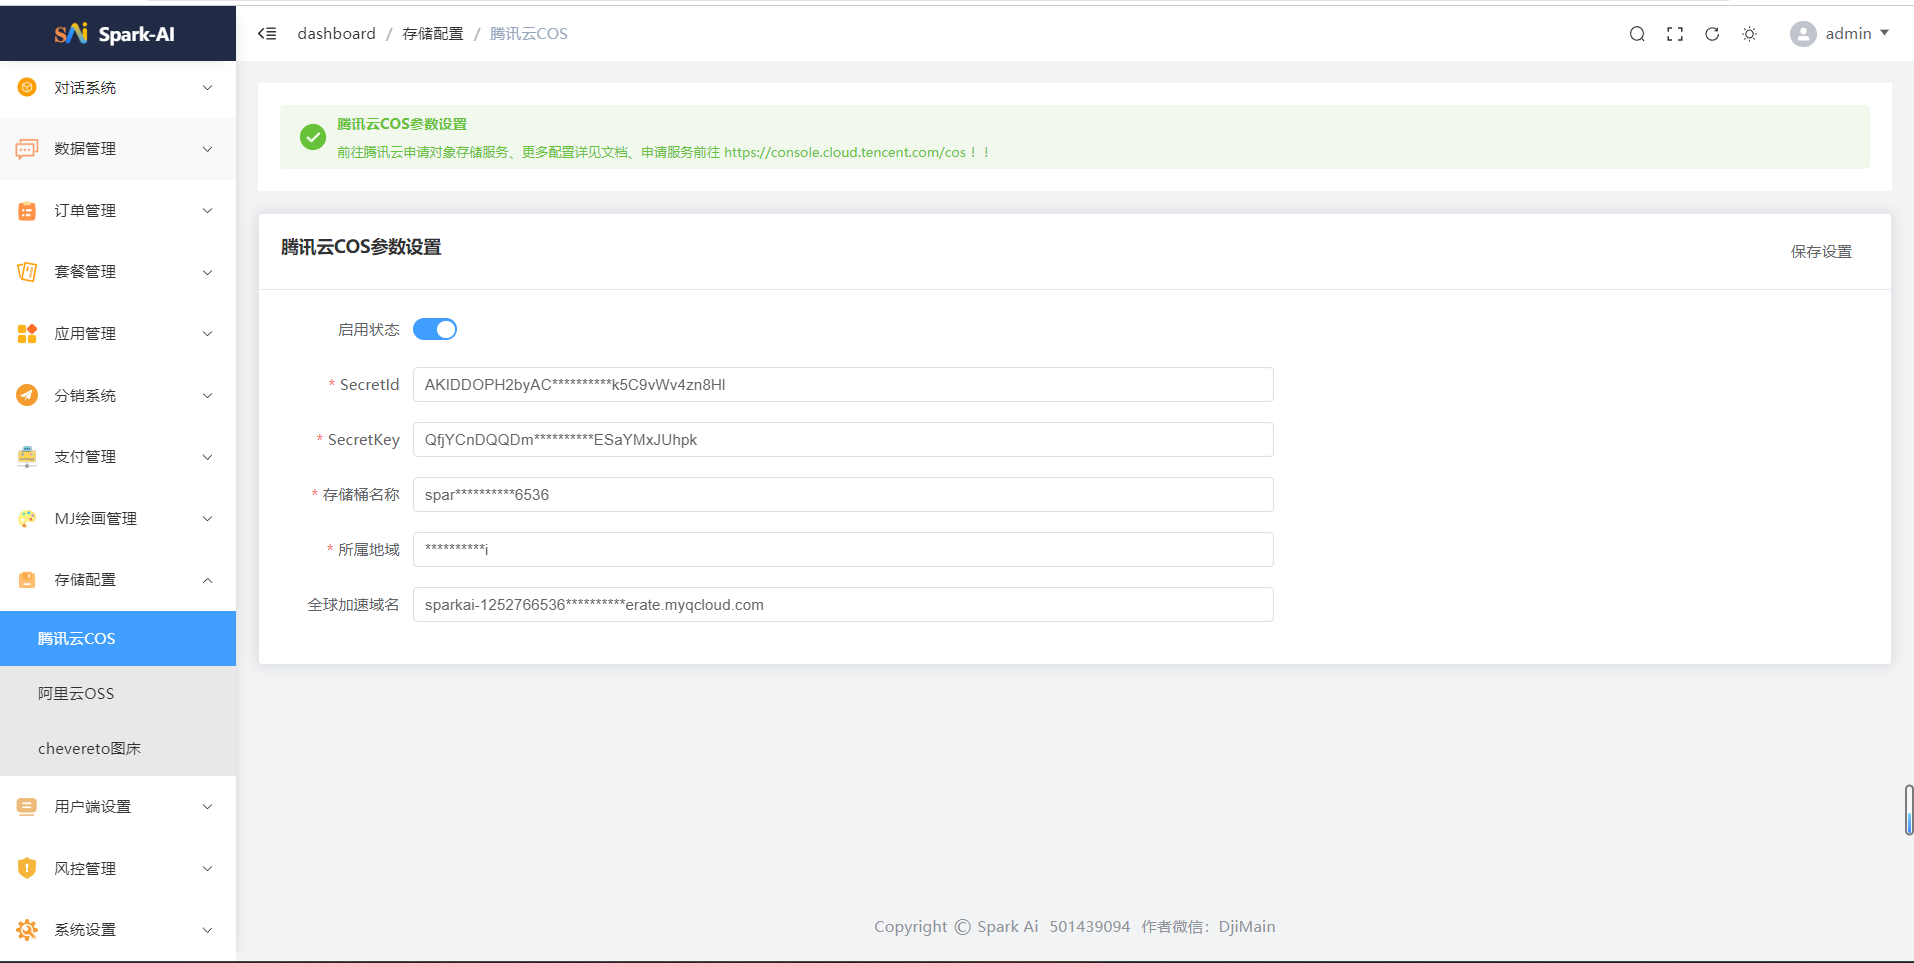Click the Spark-AI logo
Screen dimensions: 1914x963
115,34
